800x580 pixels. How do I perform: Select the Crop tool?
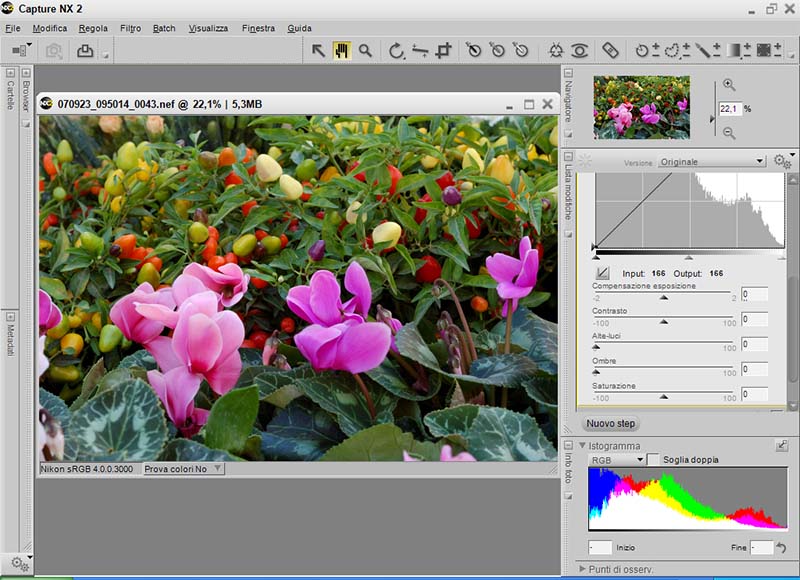point(444,51)
